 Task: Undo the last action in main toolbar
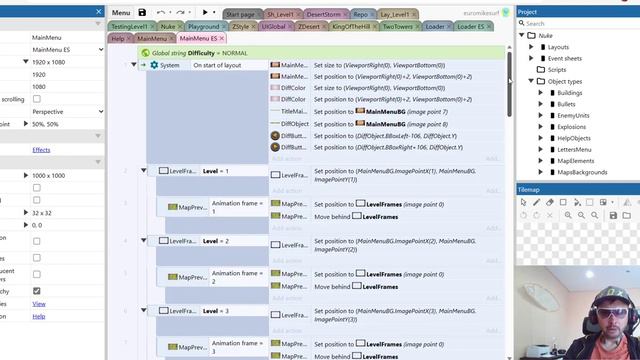(161, 13)
